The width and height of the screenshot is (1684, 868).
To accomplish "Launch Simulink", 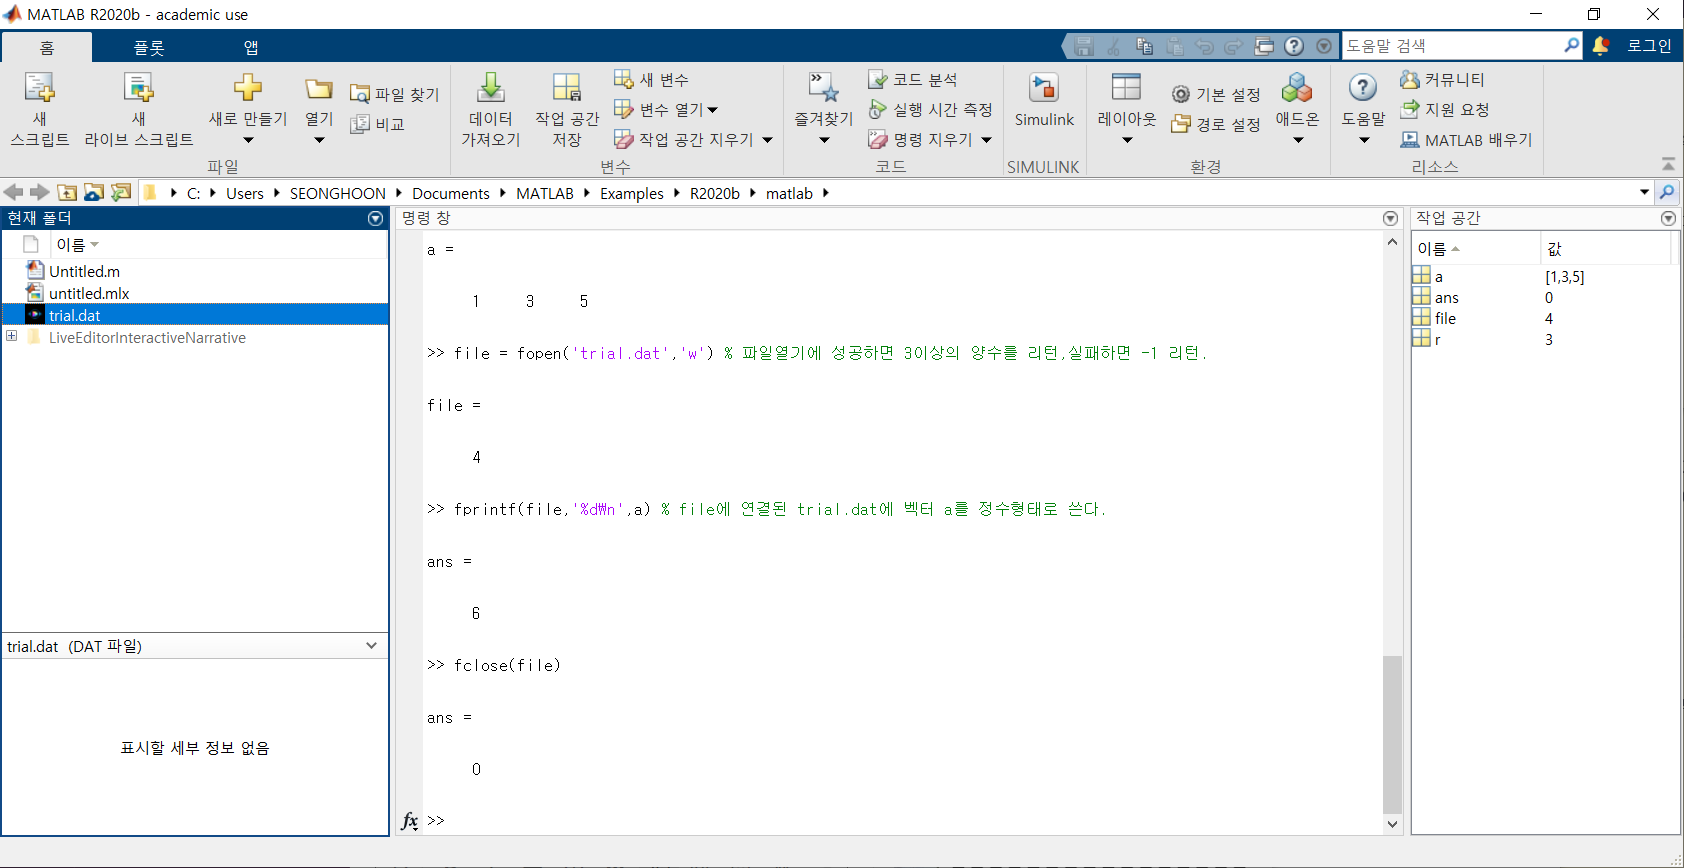I will point(1044,100).
